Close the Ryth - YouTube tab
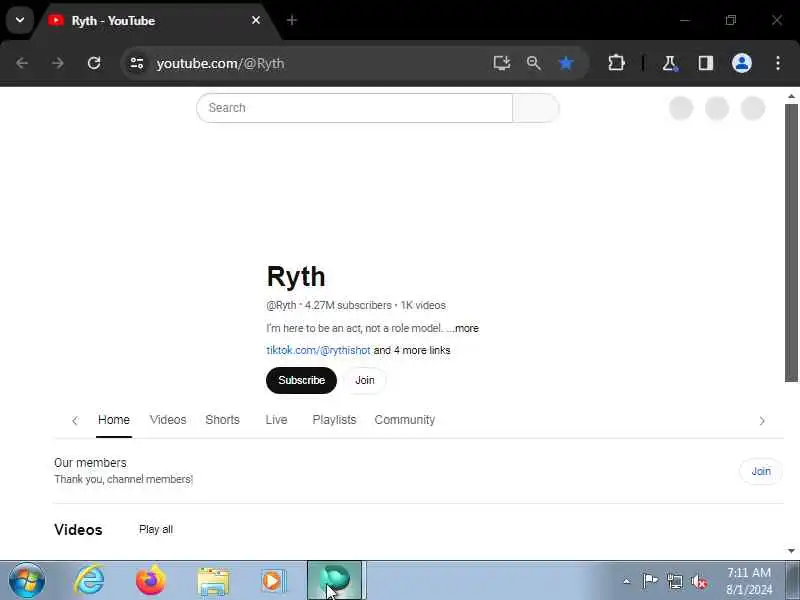This screenshot has width=800, height=600. tap(256, 20)
